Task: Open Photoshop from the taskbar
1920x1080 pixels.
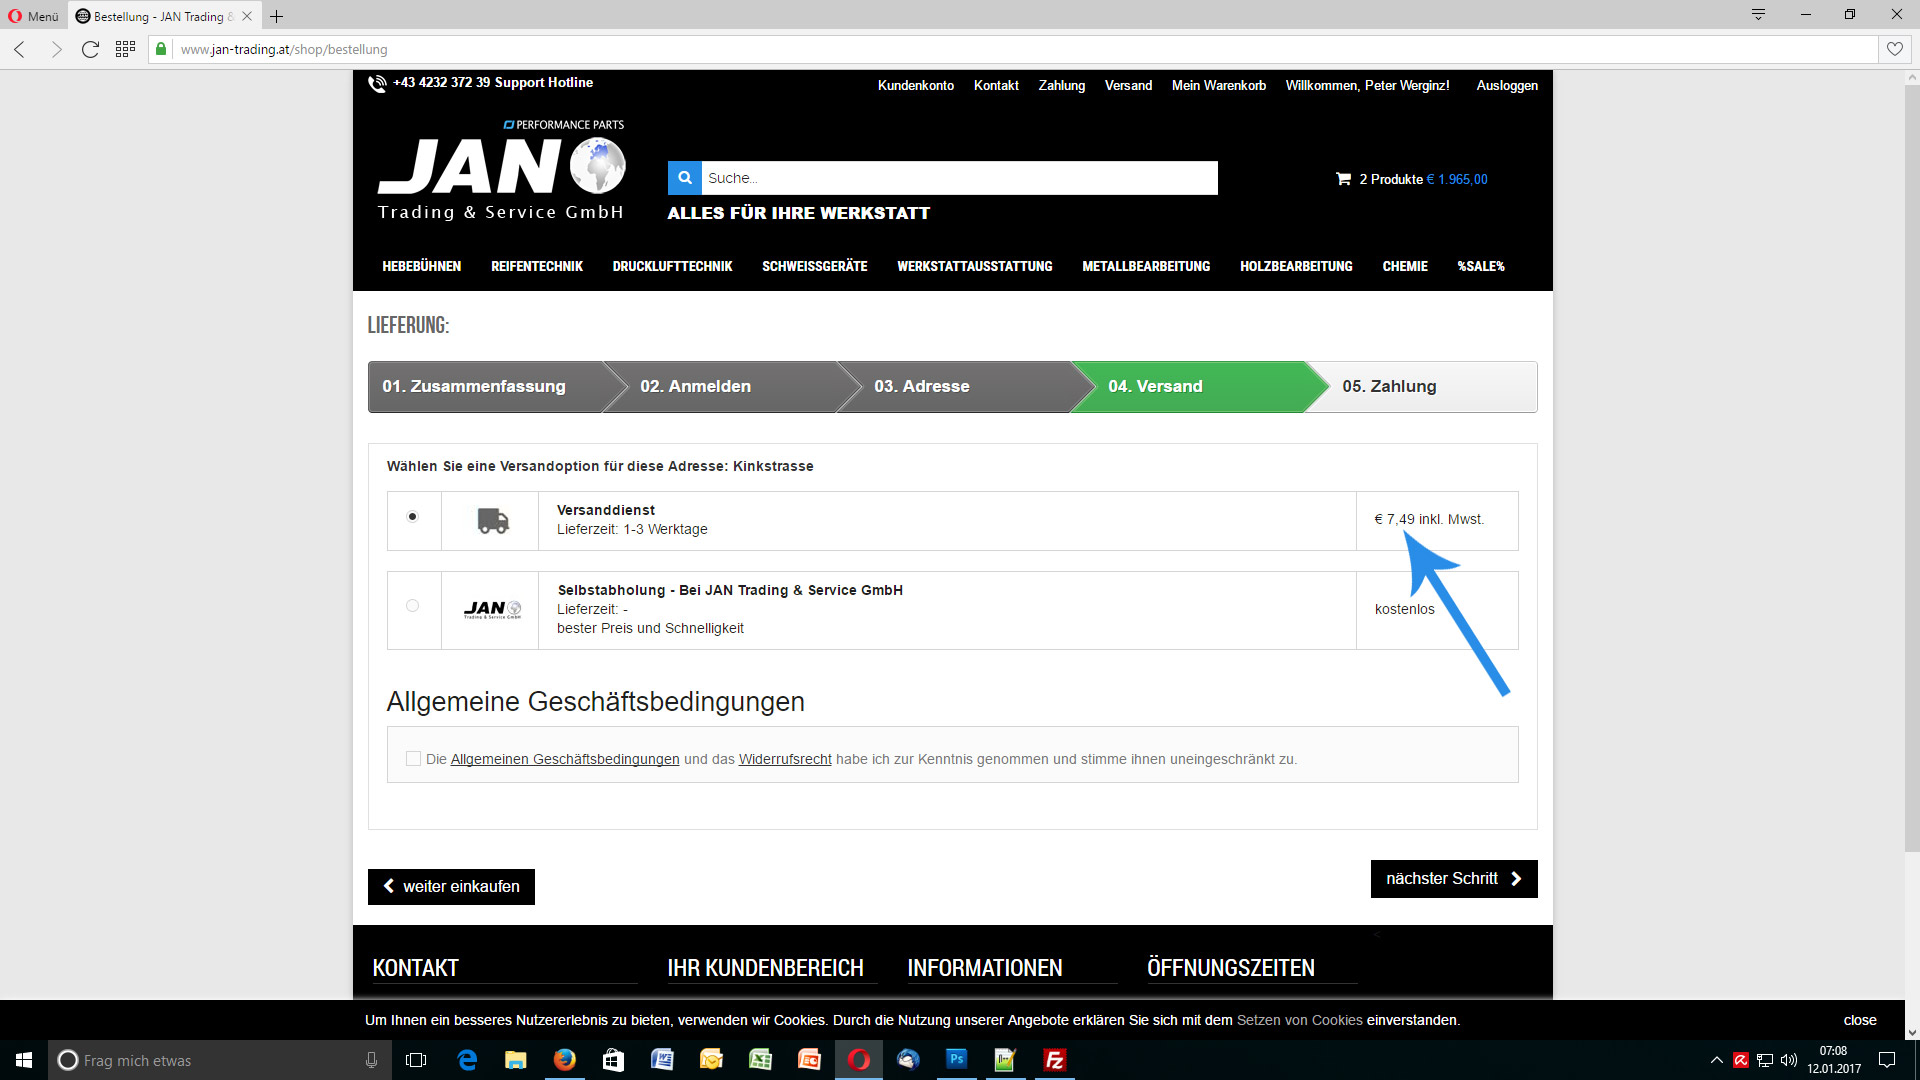Action: click(957, 1060)
